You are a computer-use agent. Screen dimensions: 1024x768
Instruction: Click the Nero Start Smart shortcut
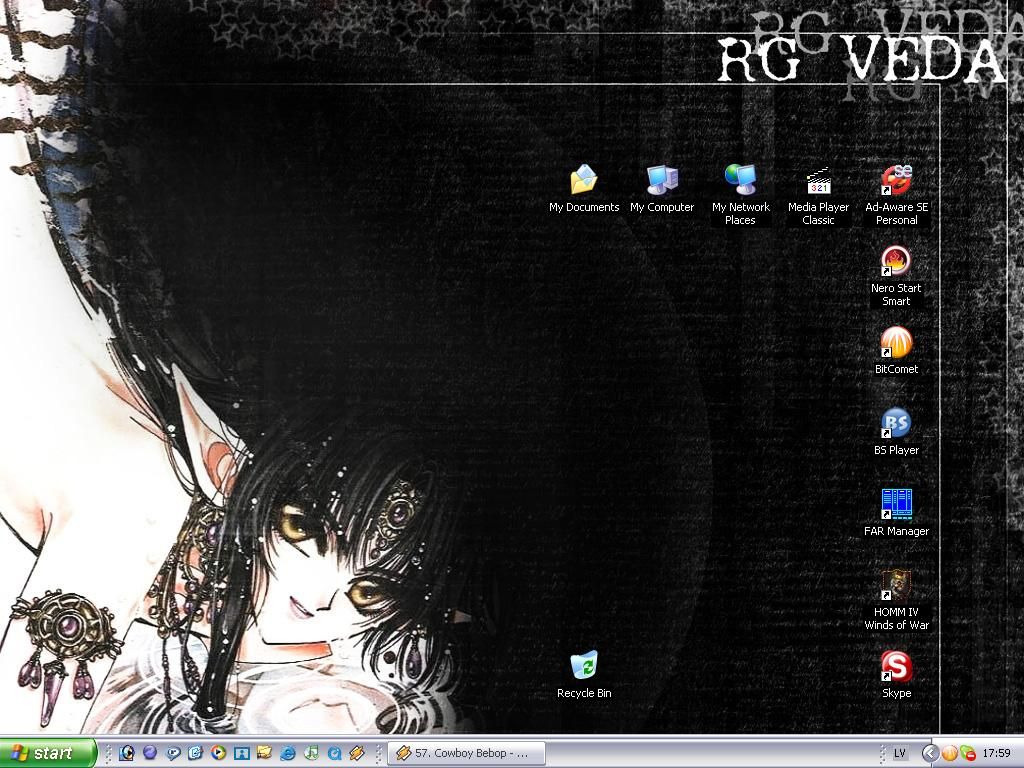click(896, 276)
